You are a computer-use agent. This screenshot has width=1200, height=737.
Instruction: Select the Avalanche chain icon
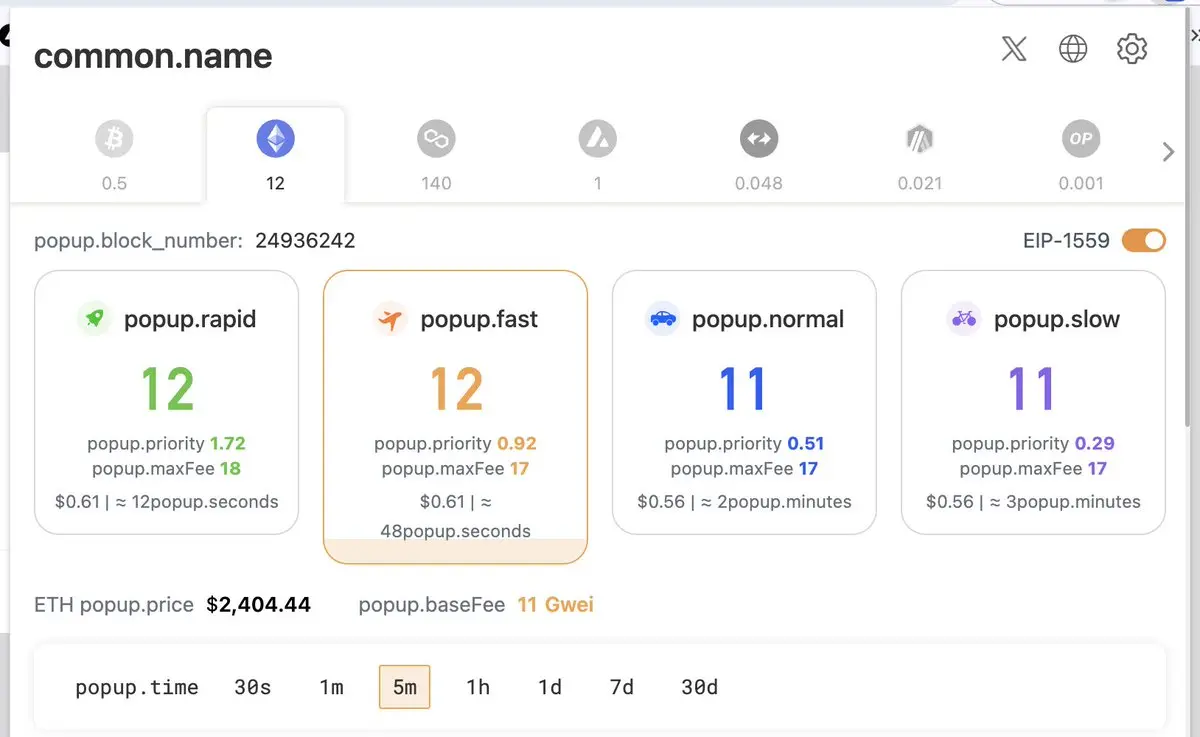click(597, 139)
